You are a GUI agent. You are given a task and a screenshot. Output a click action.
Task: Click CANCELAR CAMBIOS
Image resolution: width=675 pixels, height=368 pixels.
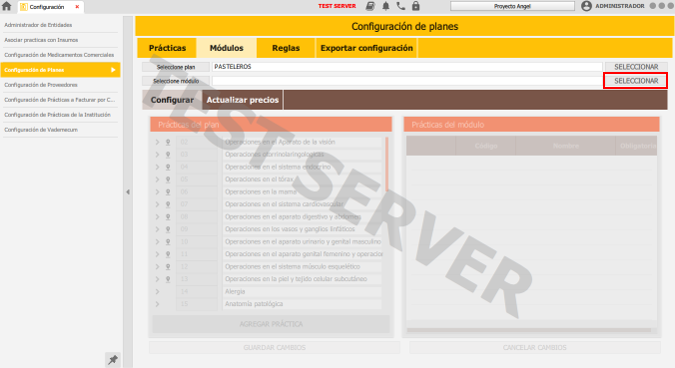(x=535, y=347)
